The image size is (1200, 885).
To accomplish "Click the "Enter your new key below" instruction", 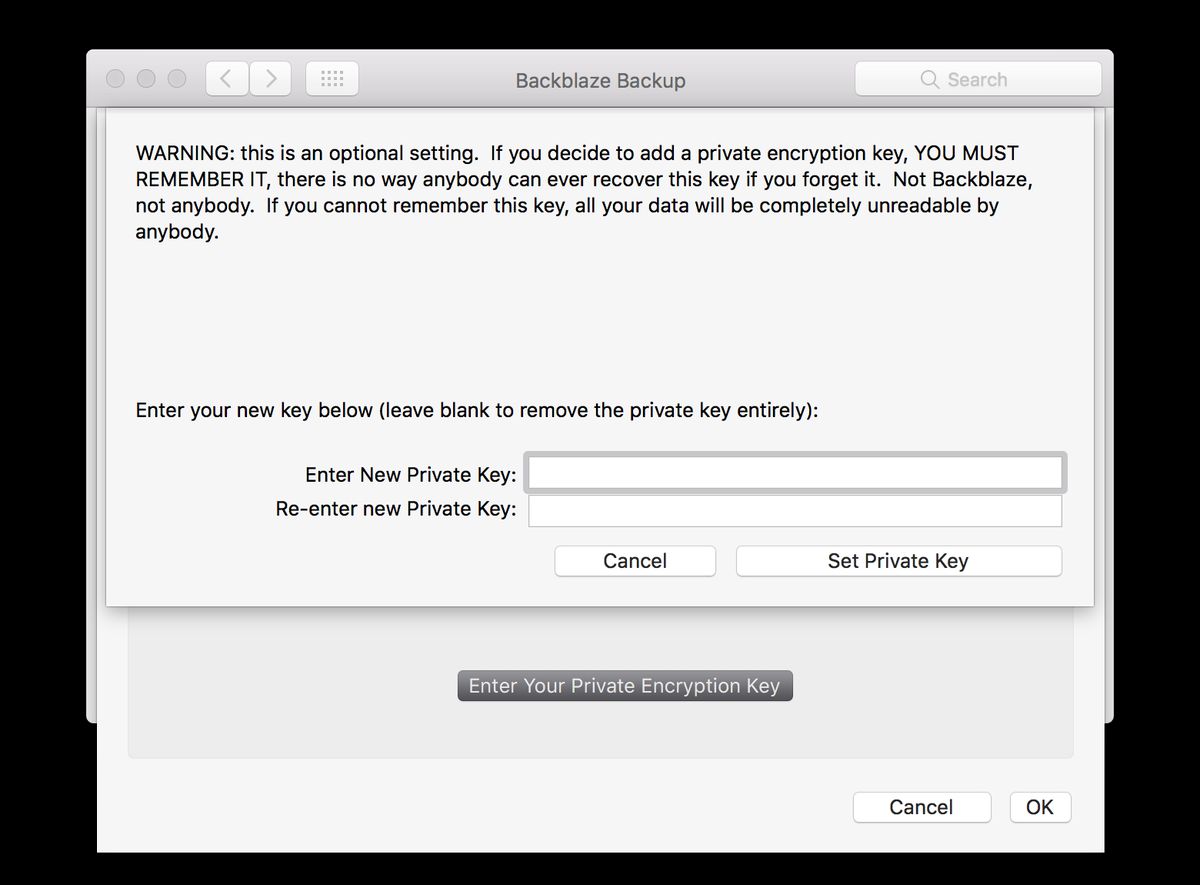I will 476,410.
